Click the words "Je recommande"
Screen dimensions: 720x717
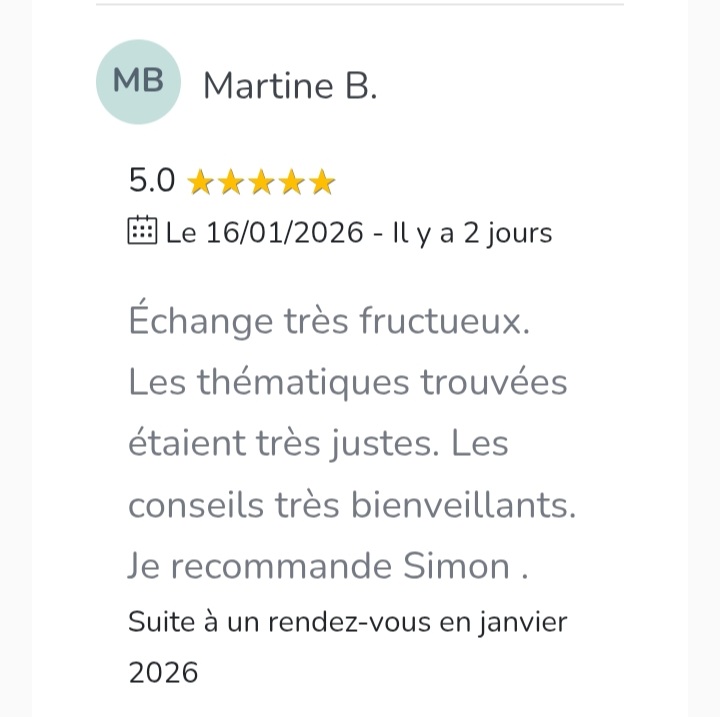260,566
